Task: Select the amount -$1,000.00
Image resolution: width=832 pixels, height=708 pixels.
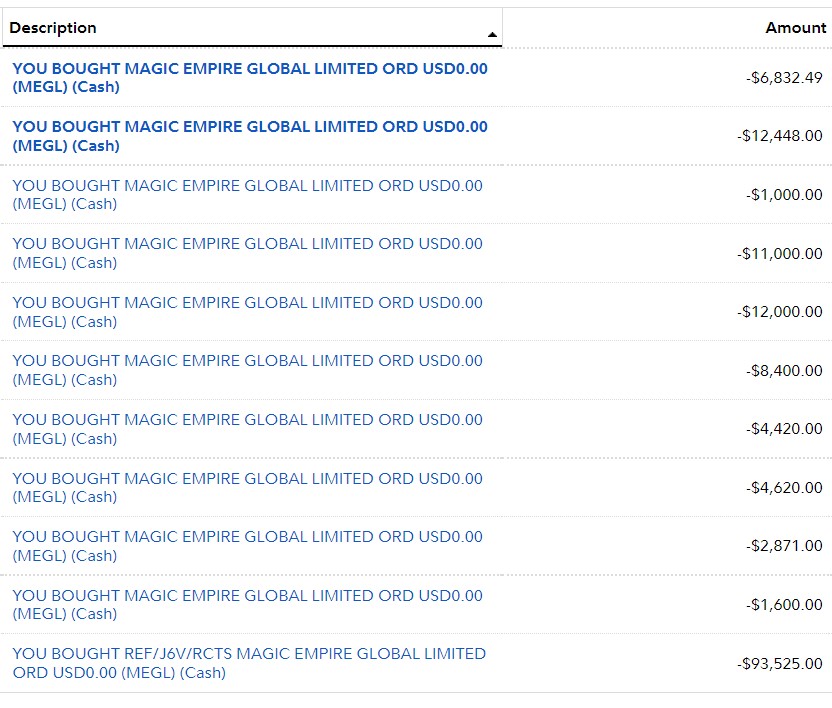Action: pos(784,195)
